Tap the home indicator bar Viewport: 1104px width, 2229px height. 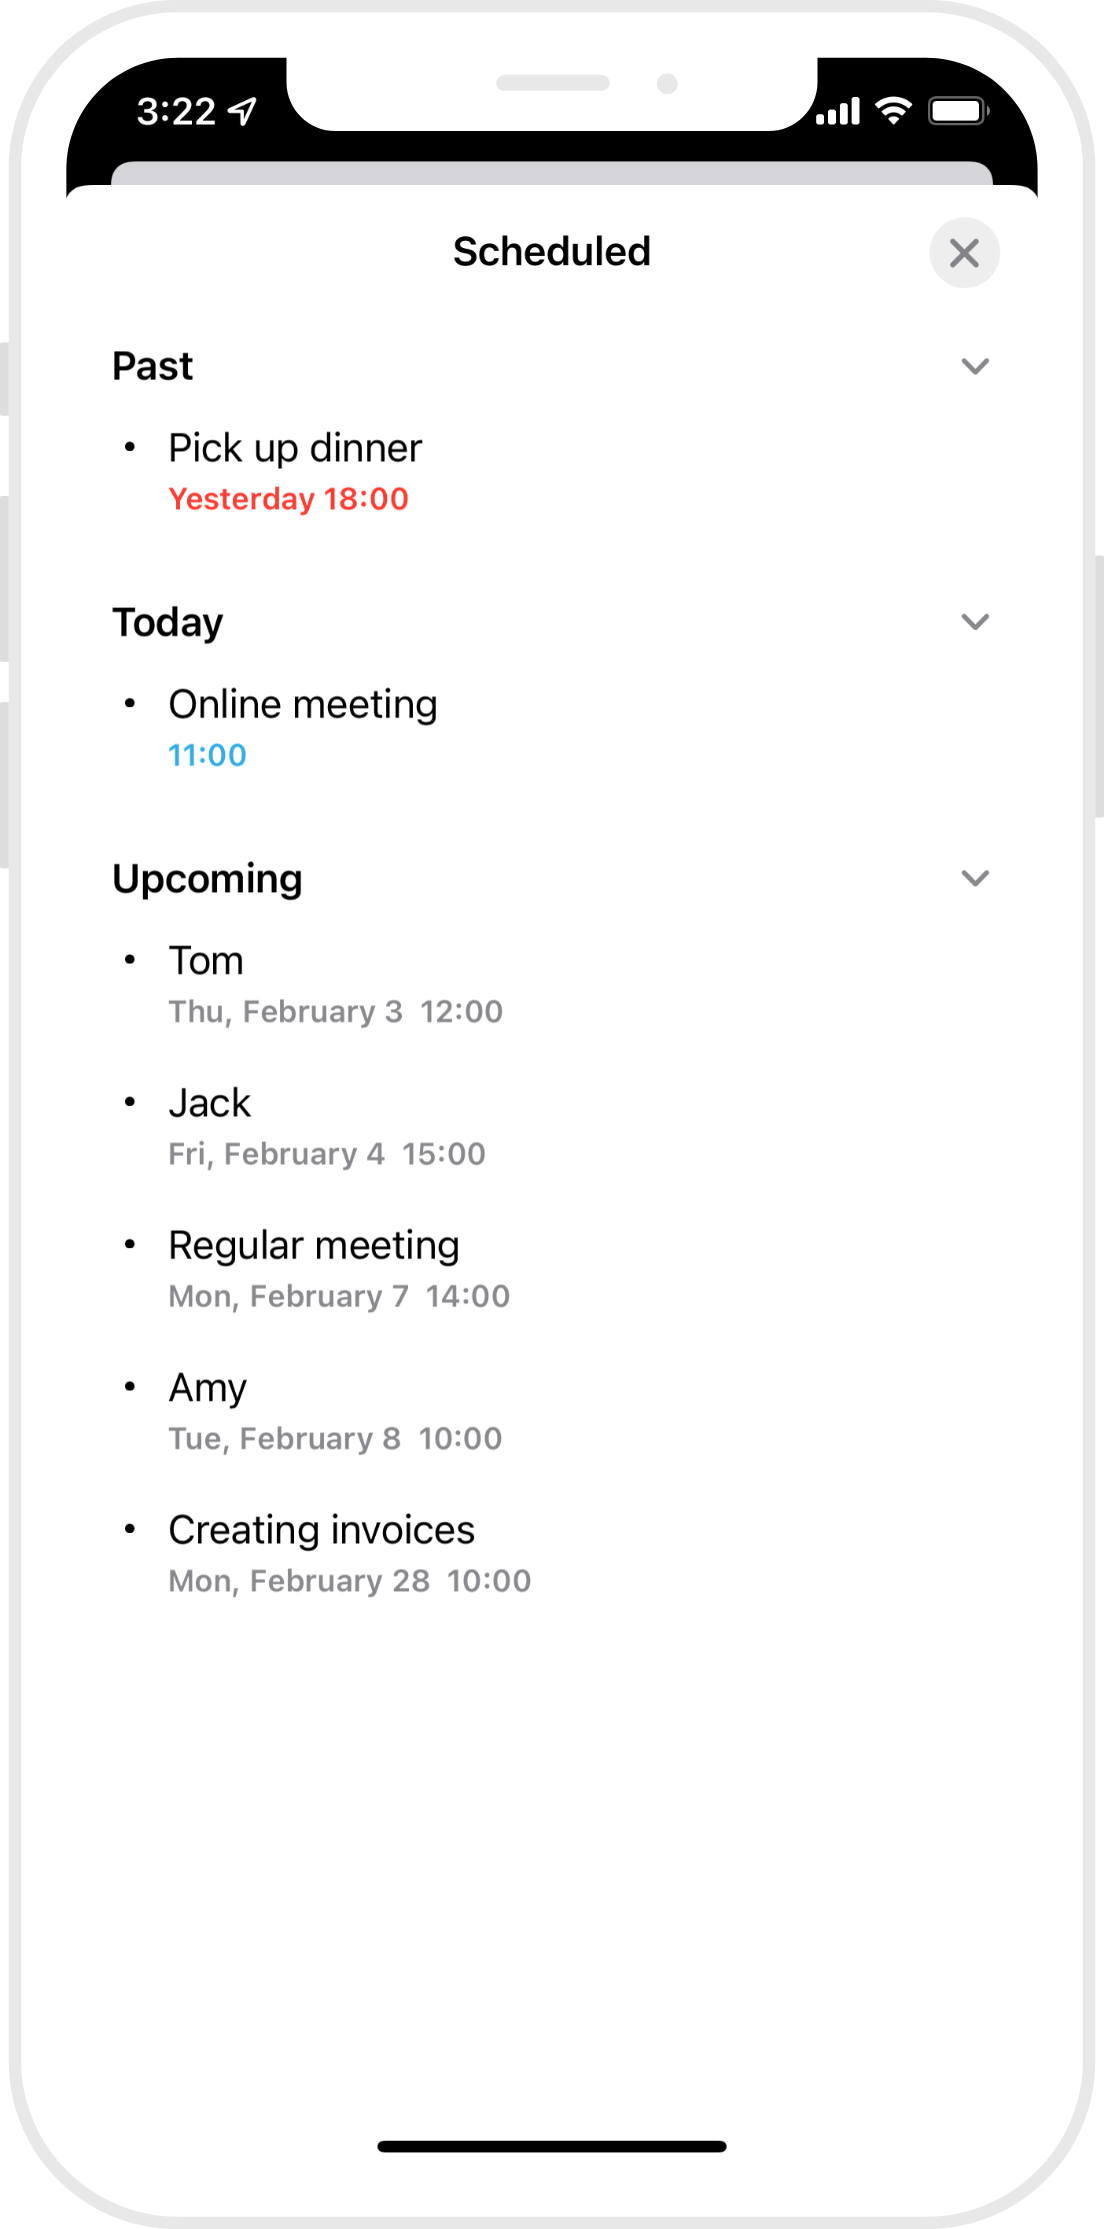(552, 2146)
